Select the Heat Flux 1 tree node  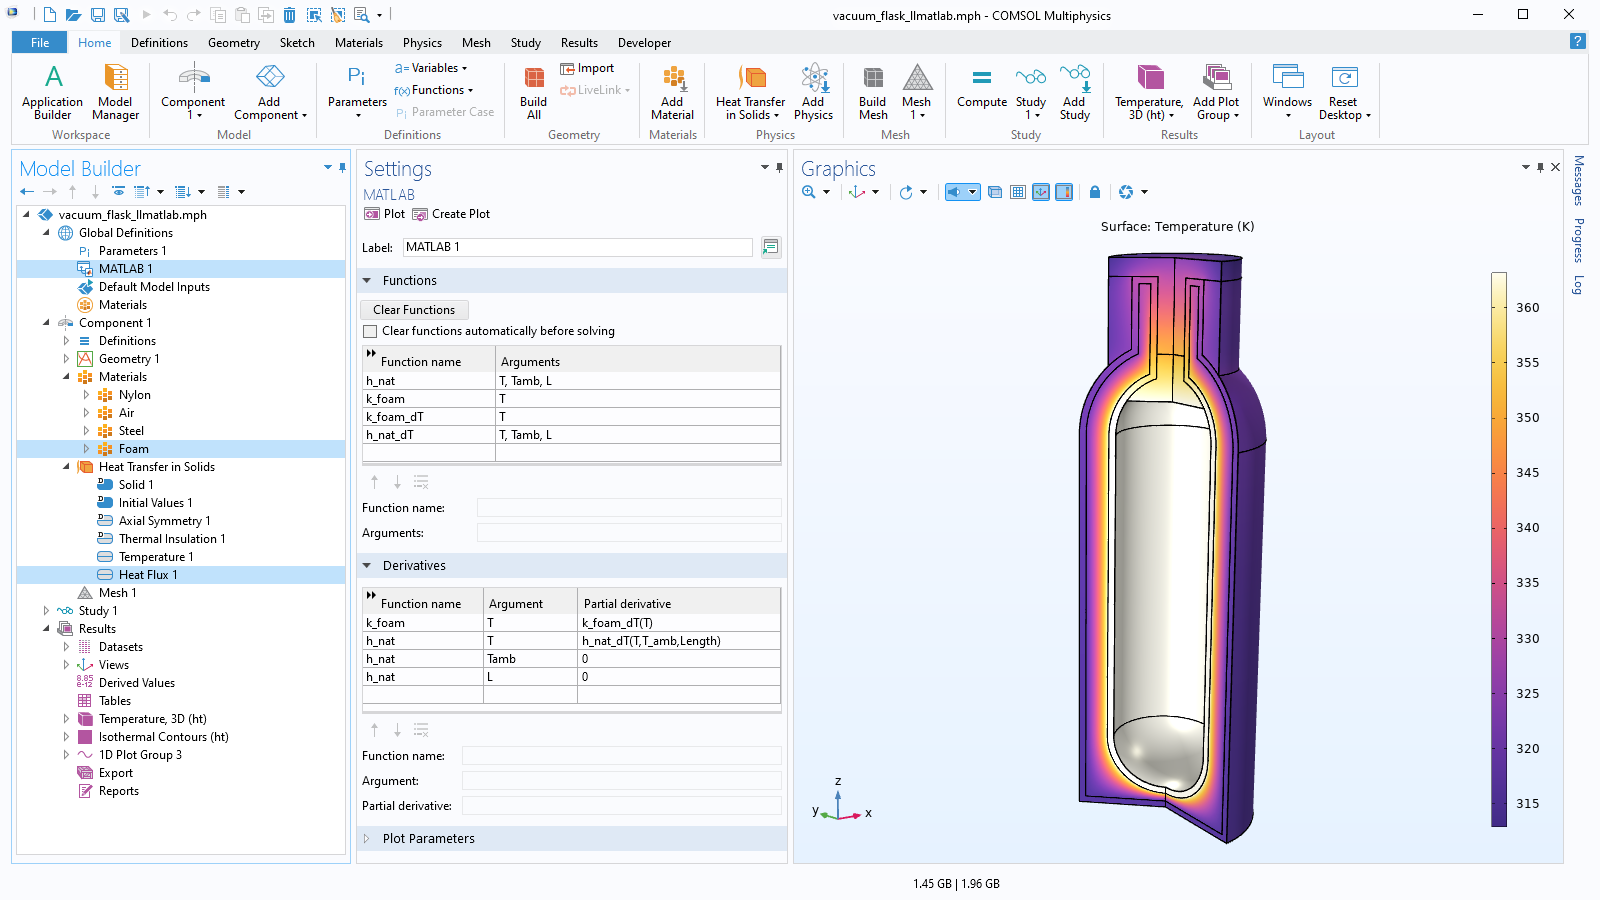pos(148,575)
